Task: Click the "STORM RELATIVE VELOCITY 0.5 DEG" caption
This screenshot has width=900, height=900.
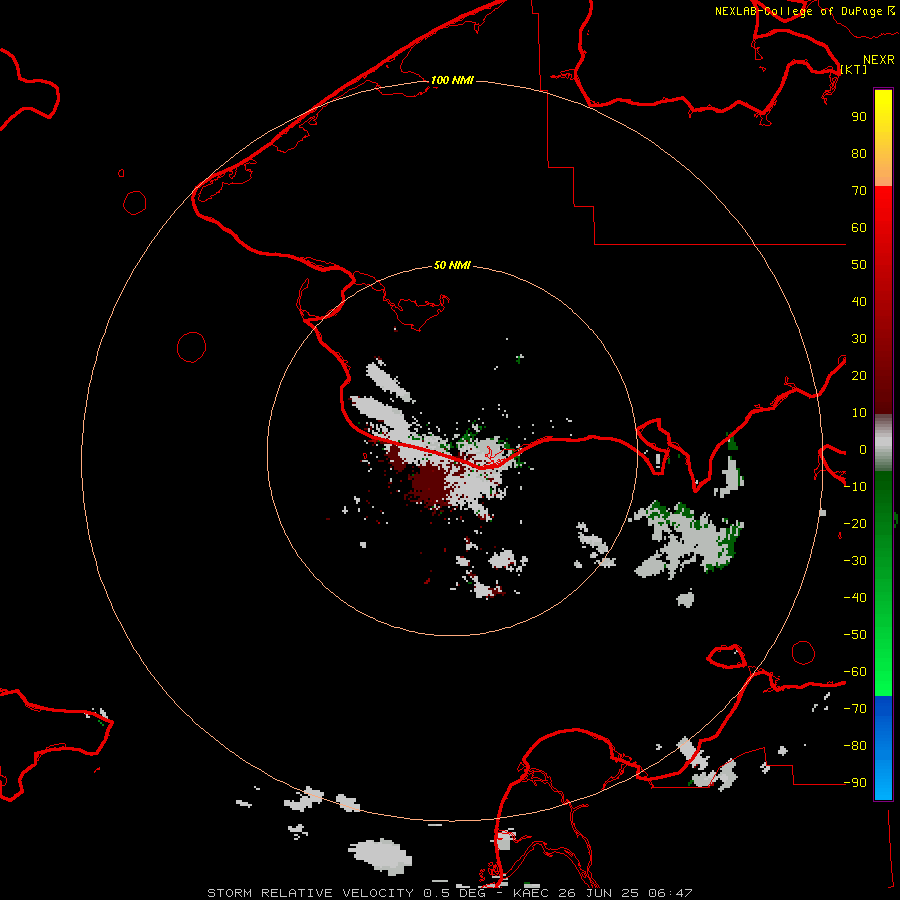Action: (x=346, y=893)
